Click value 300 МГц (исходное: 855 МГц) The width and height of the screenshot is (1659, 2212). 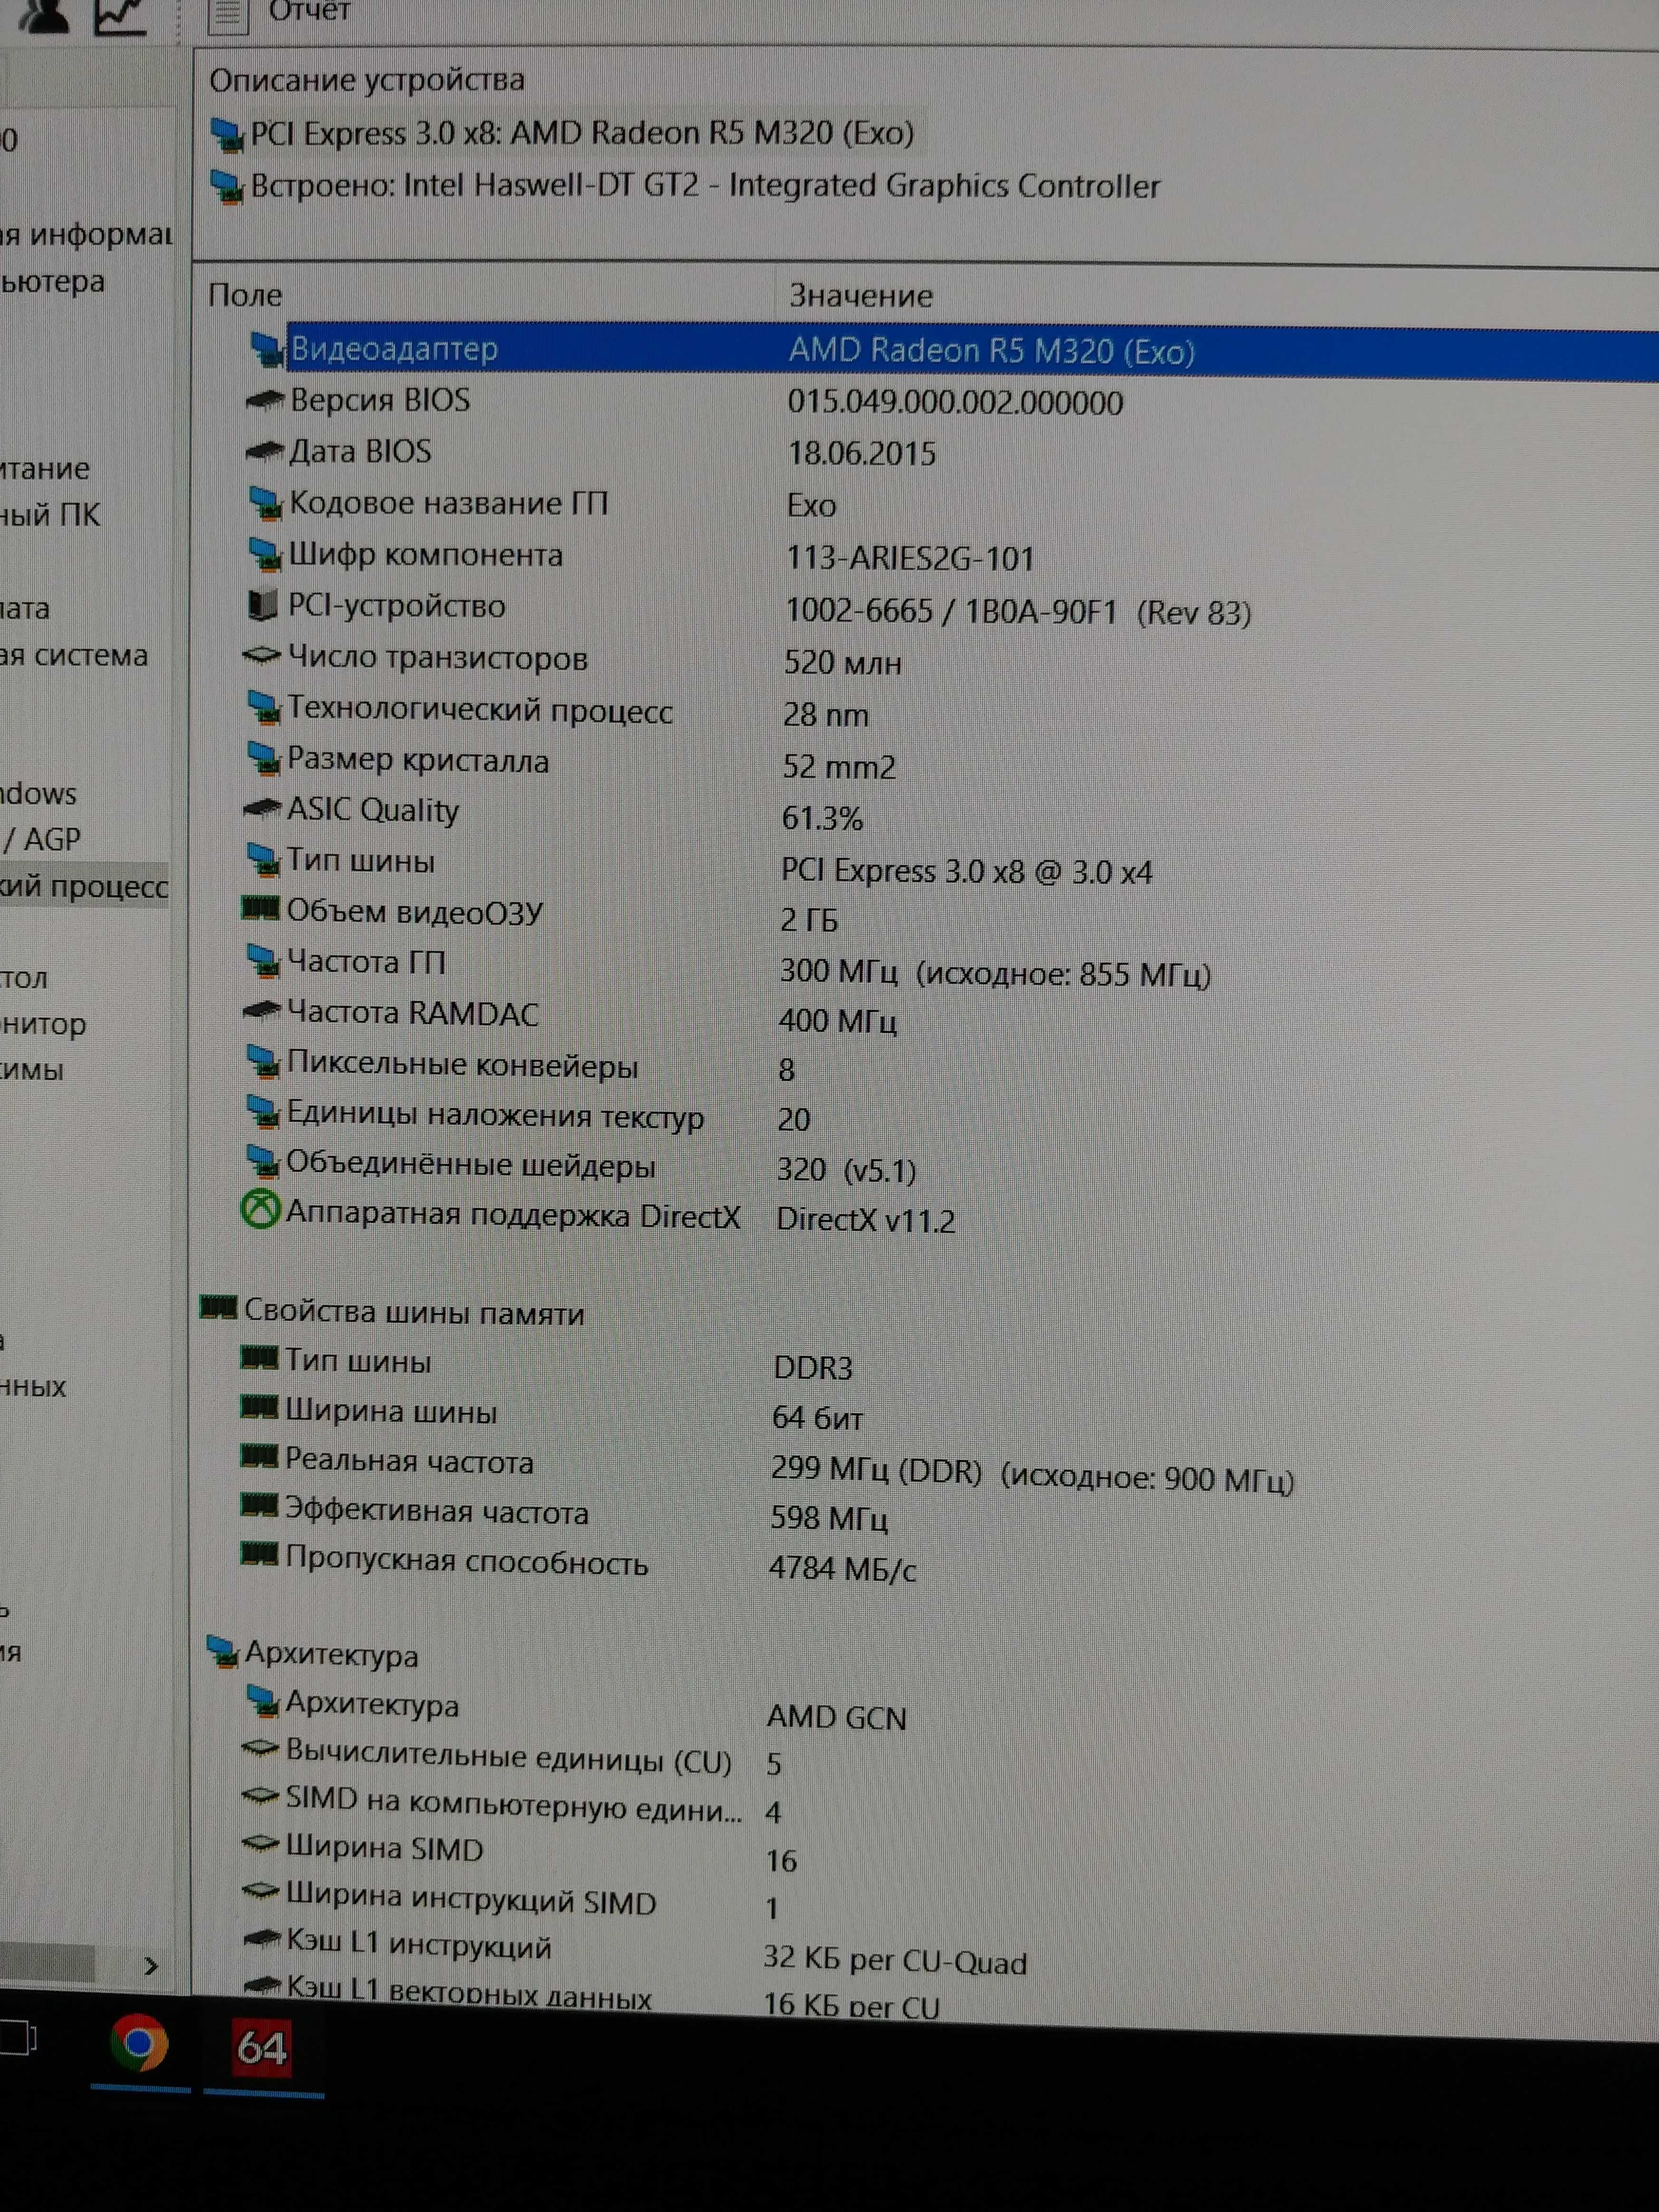[x=995, y=973]
